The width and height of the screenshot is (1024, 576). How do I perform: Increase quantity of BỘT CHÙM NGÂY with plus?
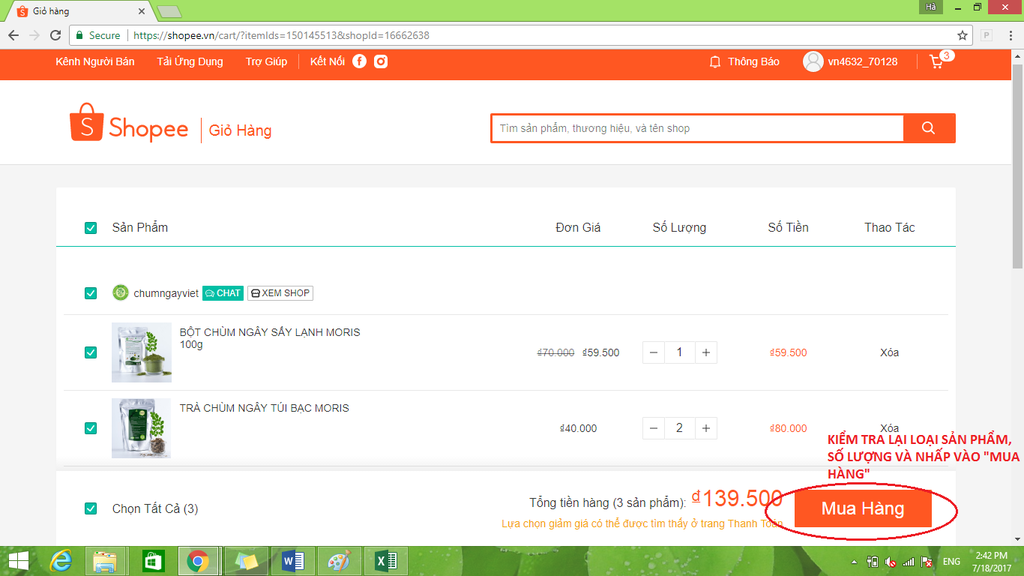[x=706, y=353]
